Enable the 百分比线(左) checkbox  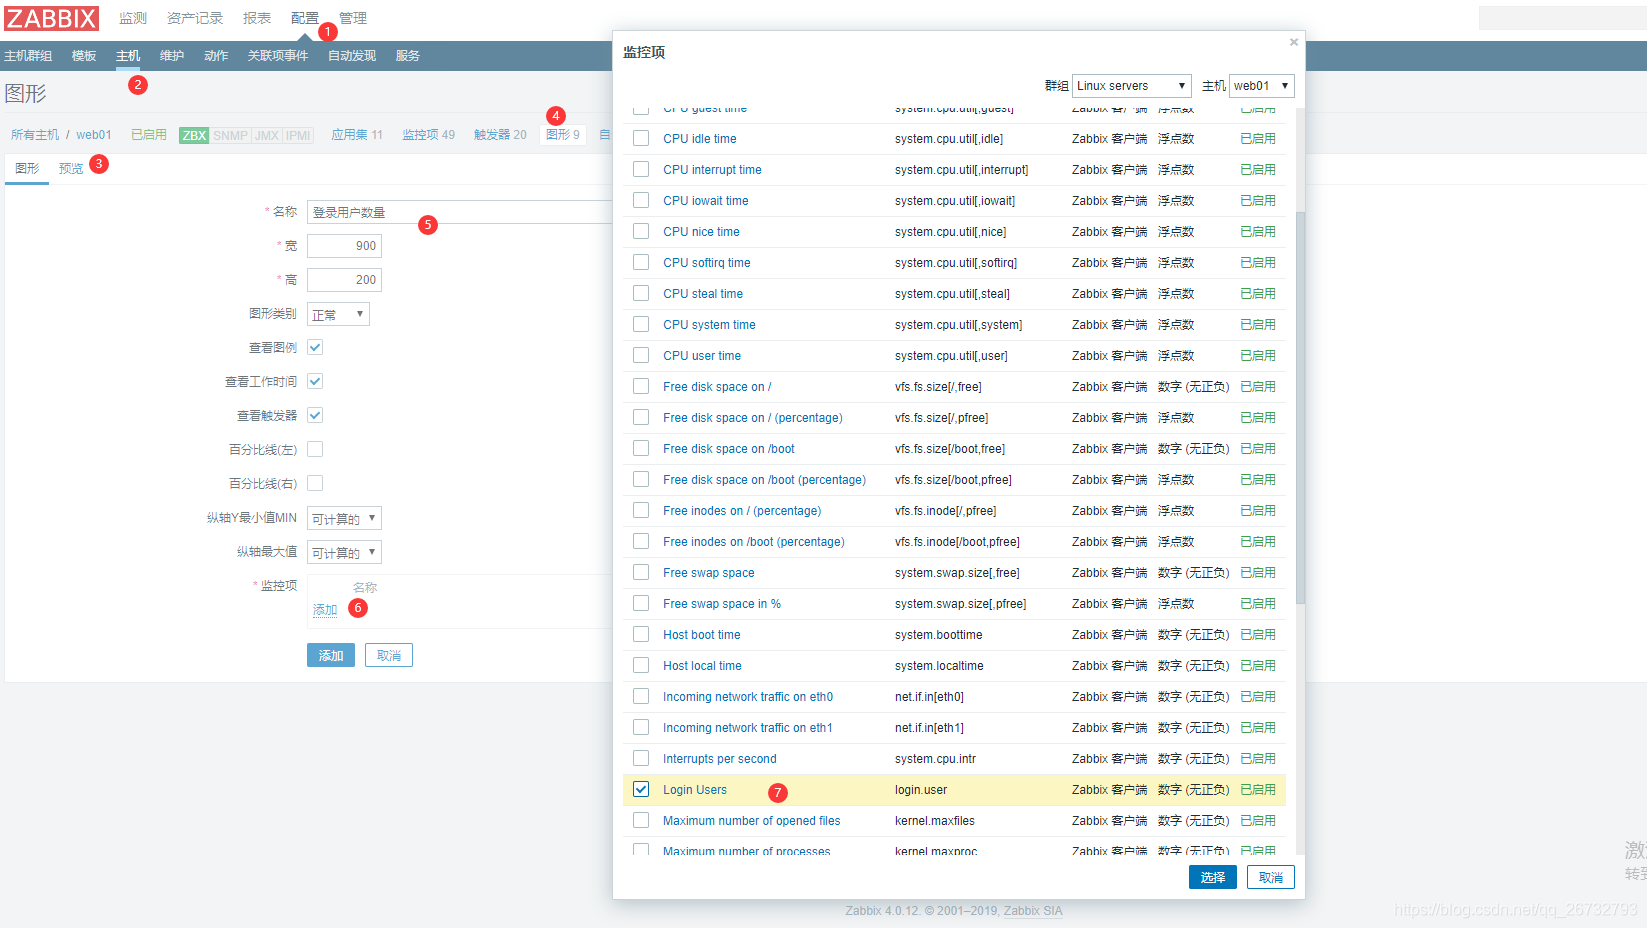coord(315,449)
